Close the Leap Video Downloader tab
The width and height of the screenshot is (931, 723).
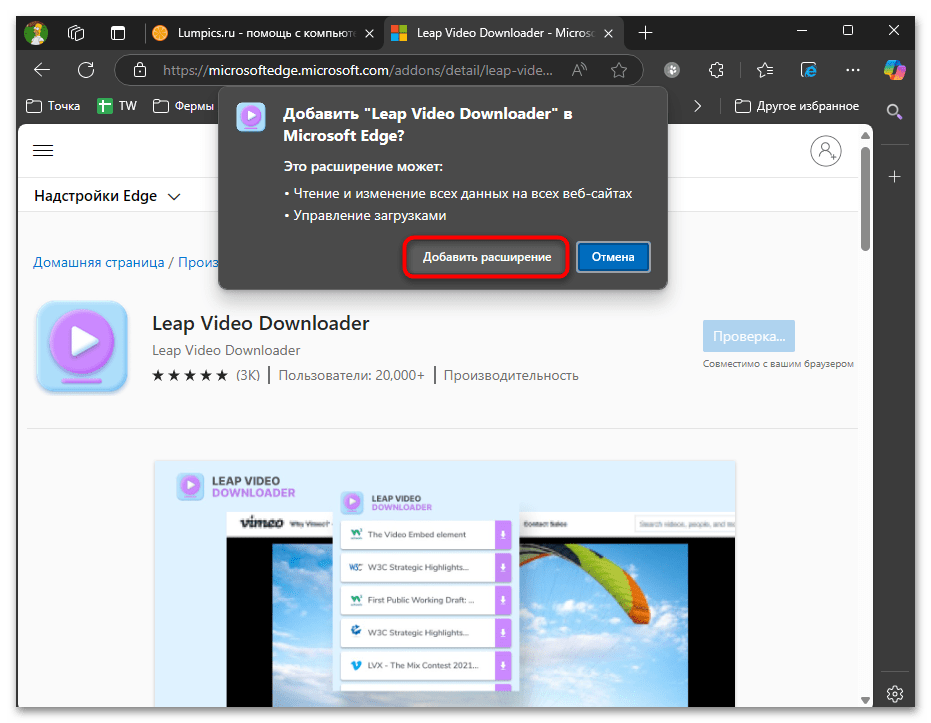(x=608, y=33)
